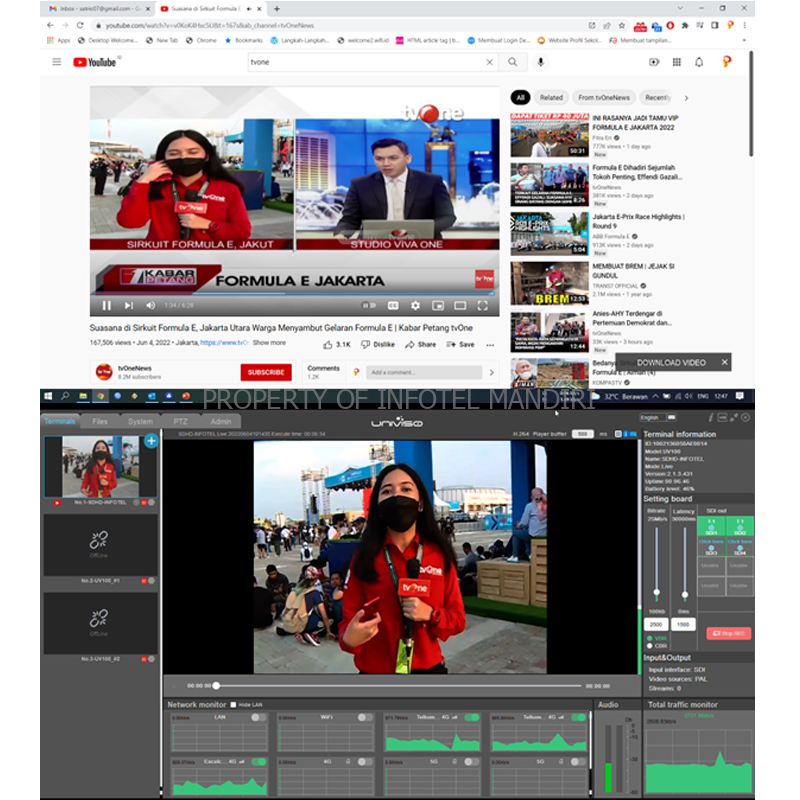This screenshot has height=800, width=800.
Task: Toggle YouTube autoplay switch
Action: click(x=369, y=305)
